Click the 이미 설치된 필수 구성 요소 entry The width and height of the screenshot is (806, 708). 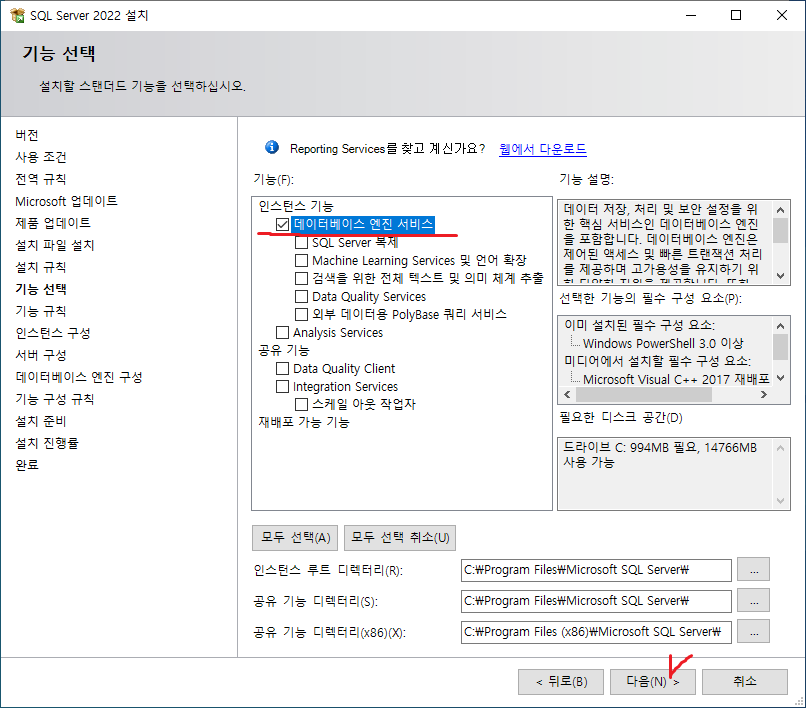click(639, 325)
